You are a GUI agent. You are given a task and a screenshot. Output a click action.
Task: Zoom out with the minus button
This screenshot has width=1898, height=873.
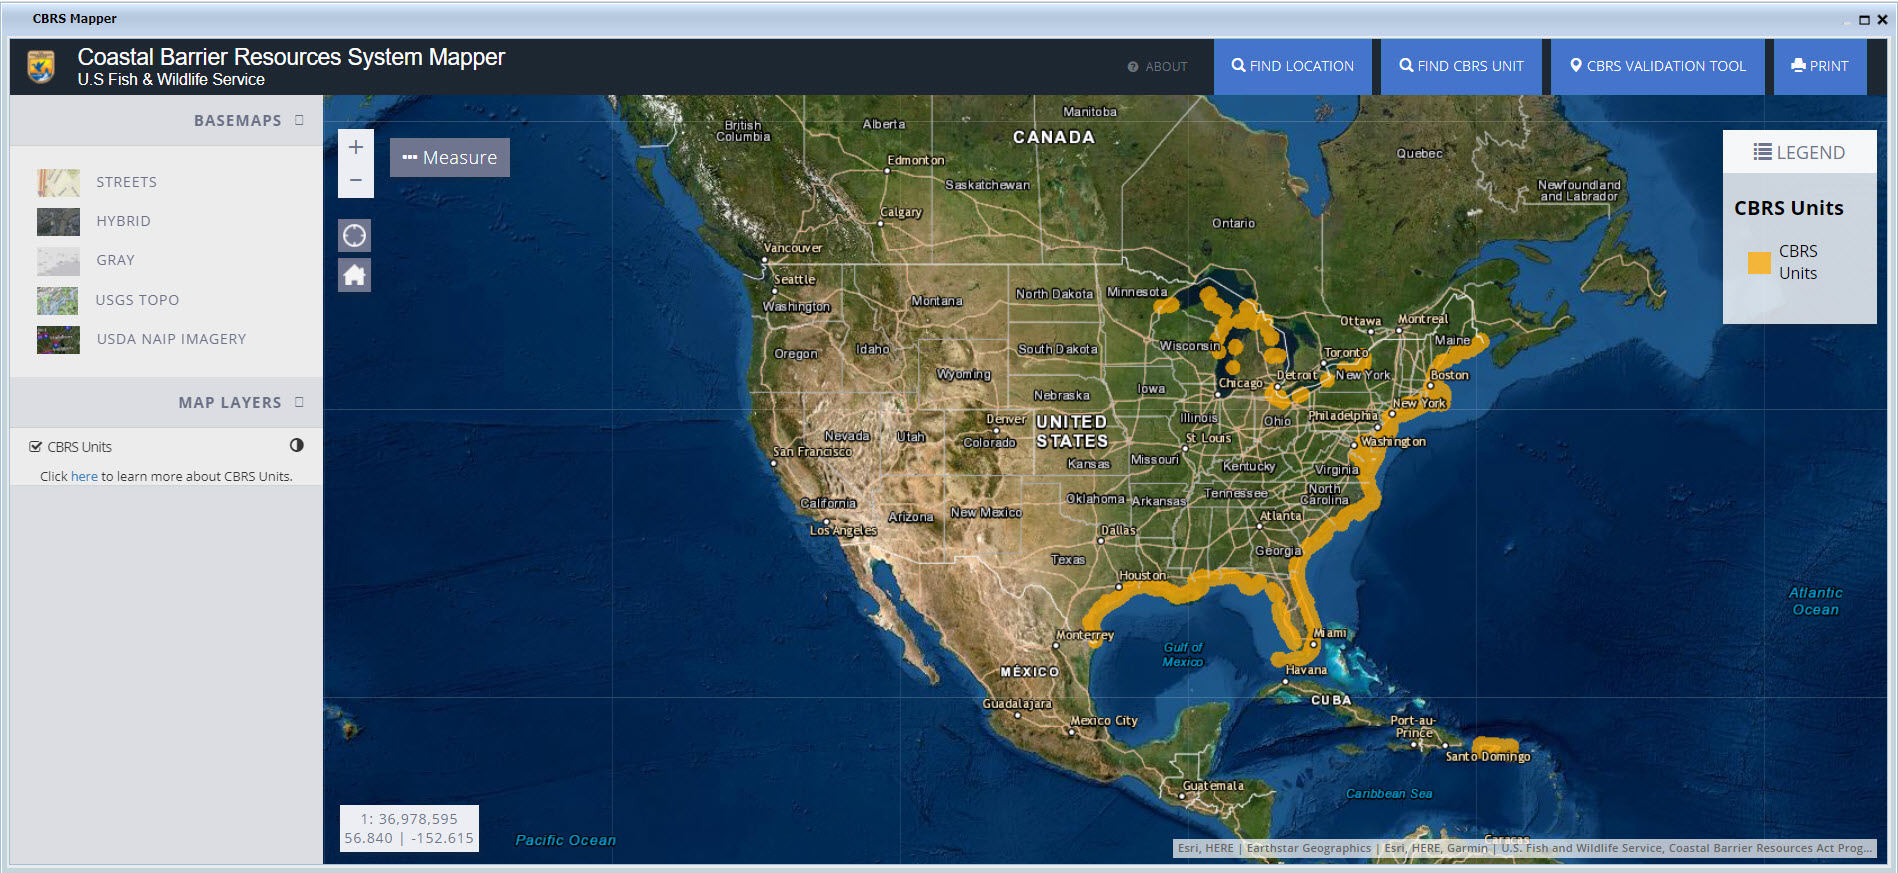click(355, 180)
